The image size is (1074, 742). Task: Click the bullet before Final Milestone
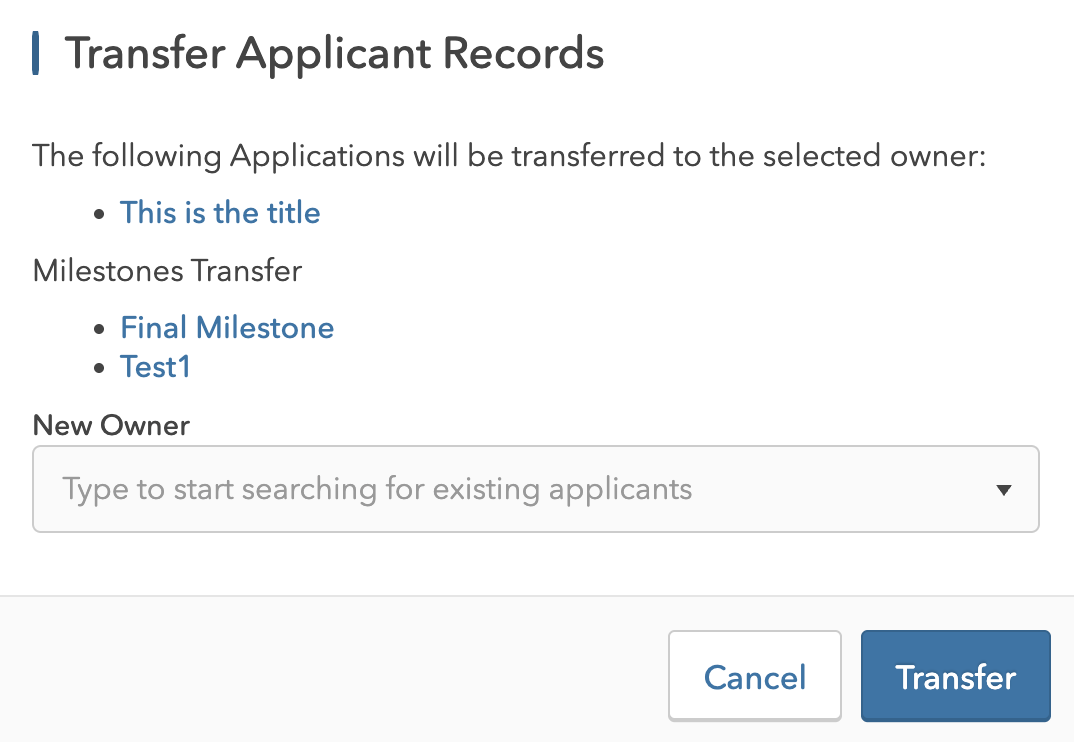(x=99, y=330)
